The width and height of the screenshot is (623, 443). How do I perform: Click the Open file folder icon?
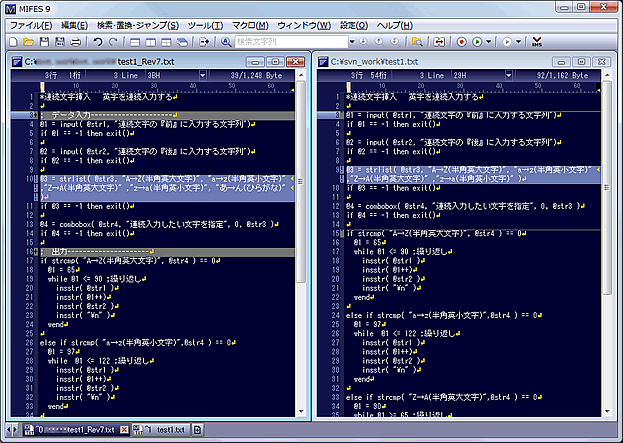pos(28,42)
